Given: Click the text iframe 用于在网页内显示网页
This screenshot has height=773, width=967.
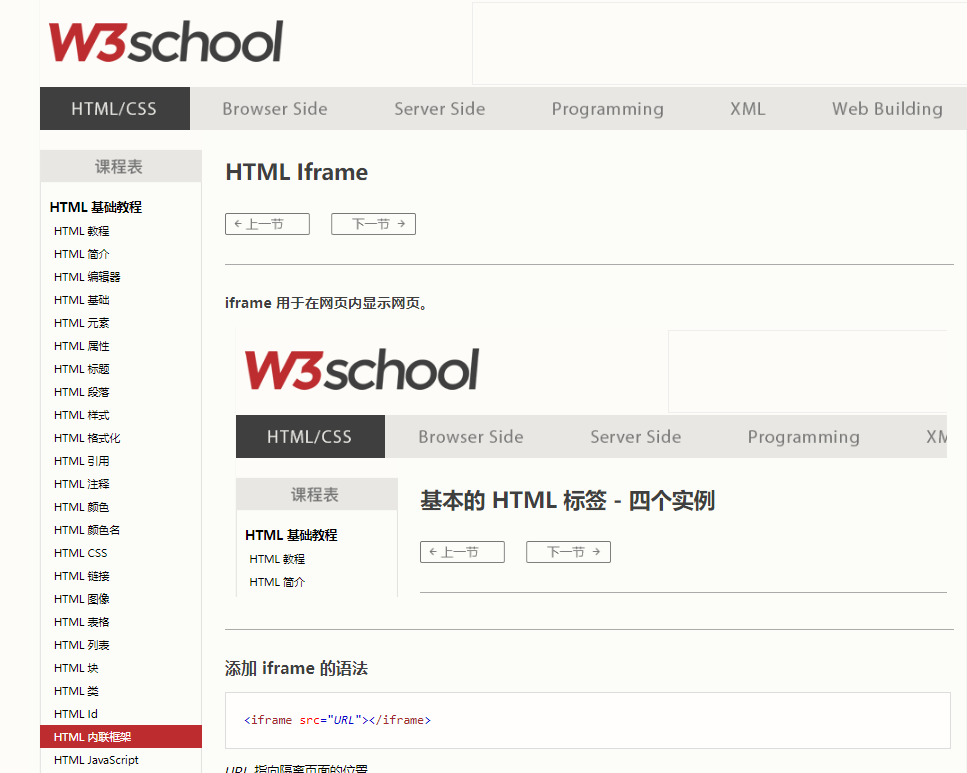Looking at the screenshot, I should (x=326, y=303).
